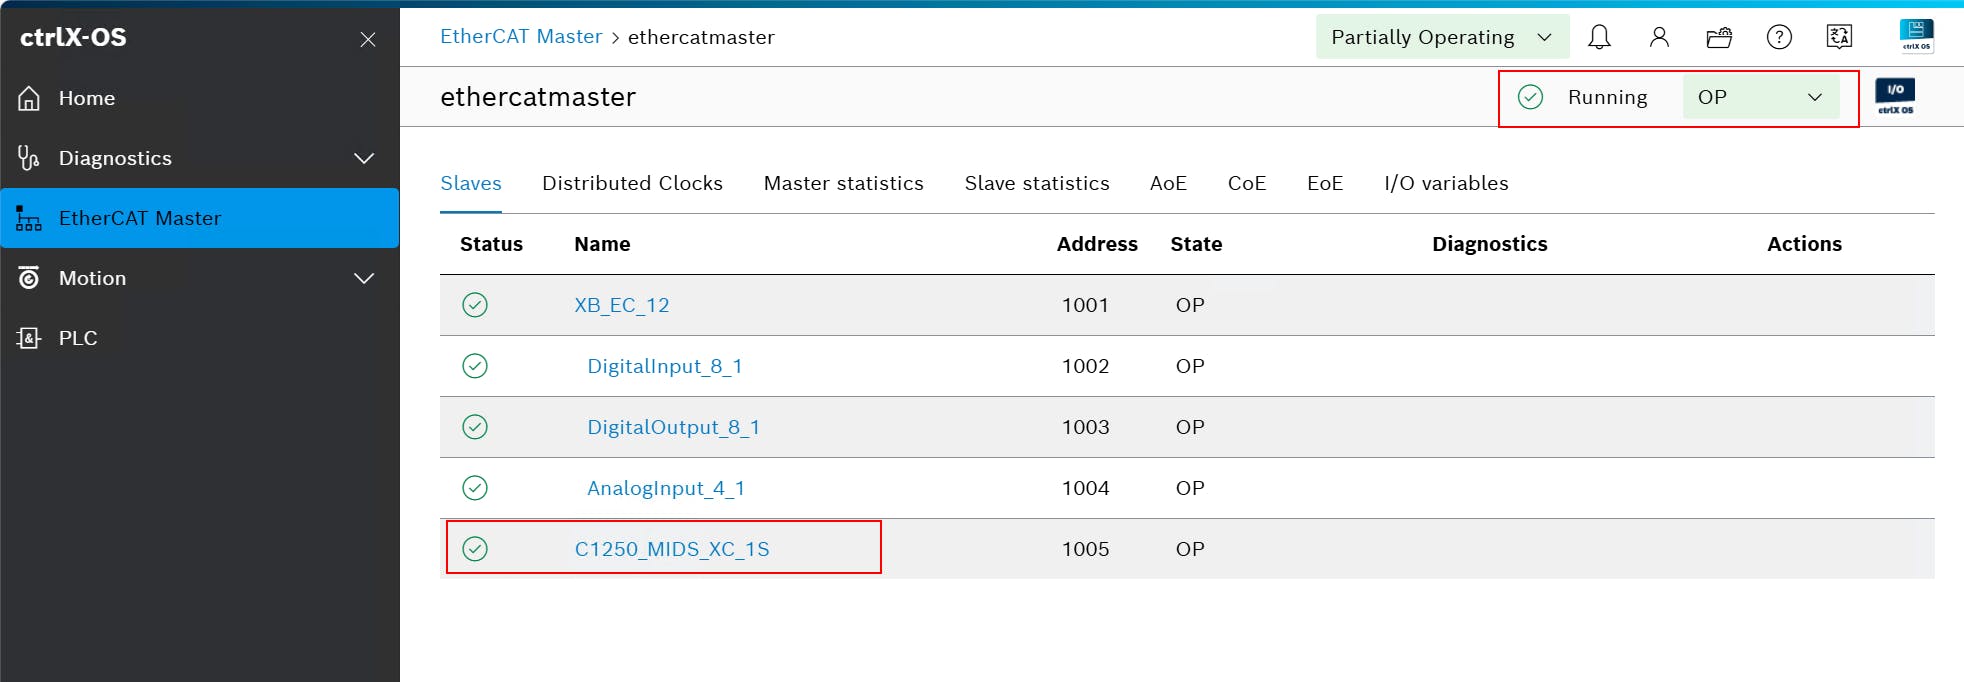
Task: Click the manage app data folder icon
Action: pyautogui.click(x=1719, y=37)
